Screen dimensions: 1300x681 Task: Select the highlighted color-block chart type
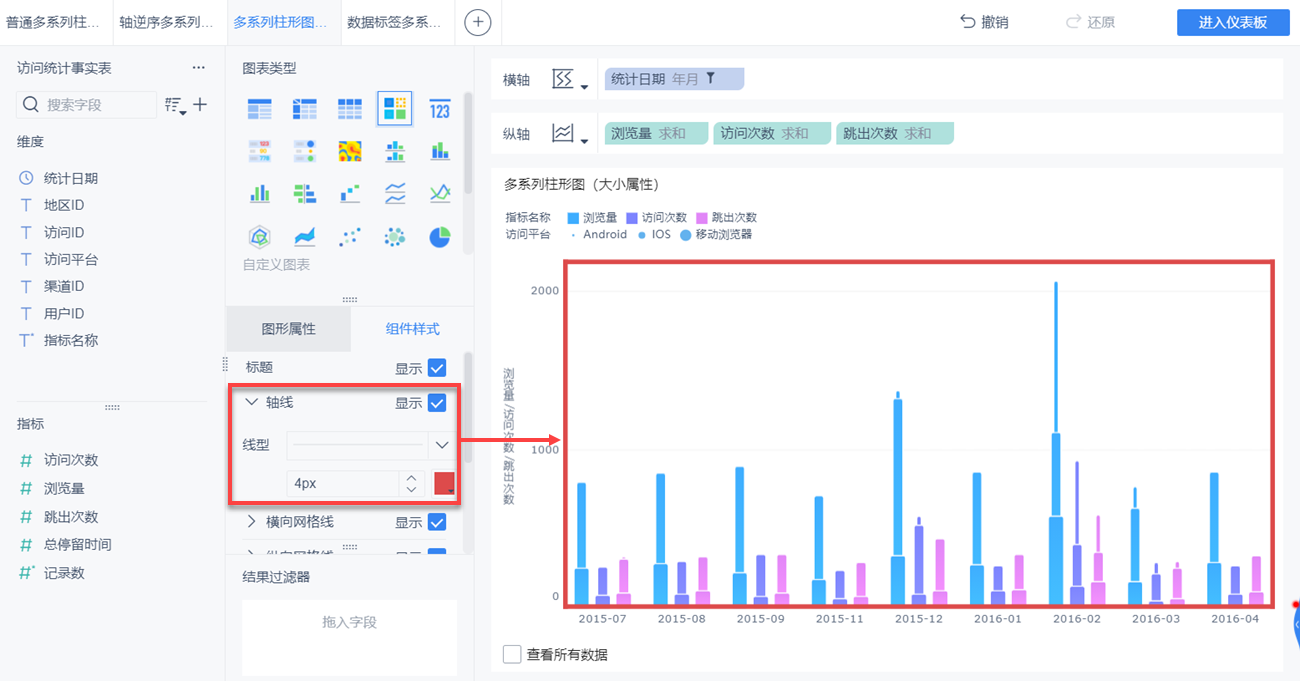[x=395, y=109]
